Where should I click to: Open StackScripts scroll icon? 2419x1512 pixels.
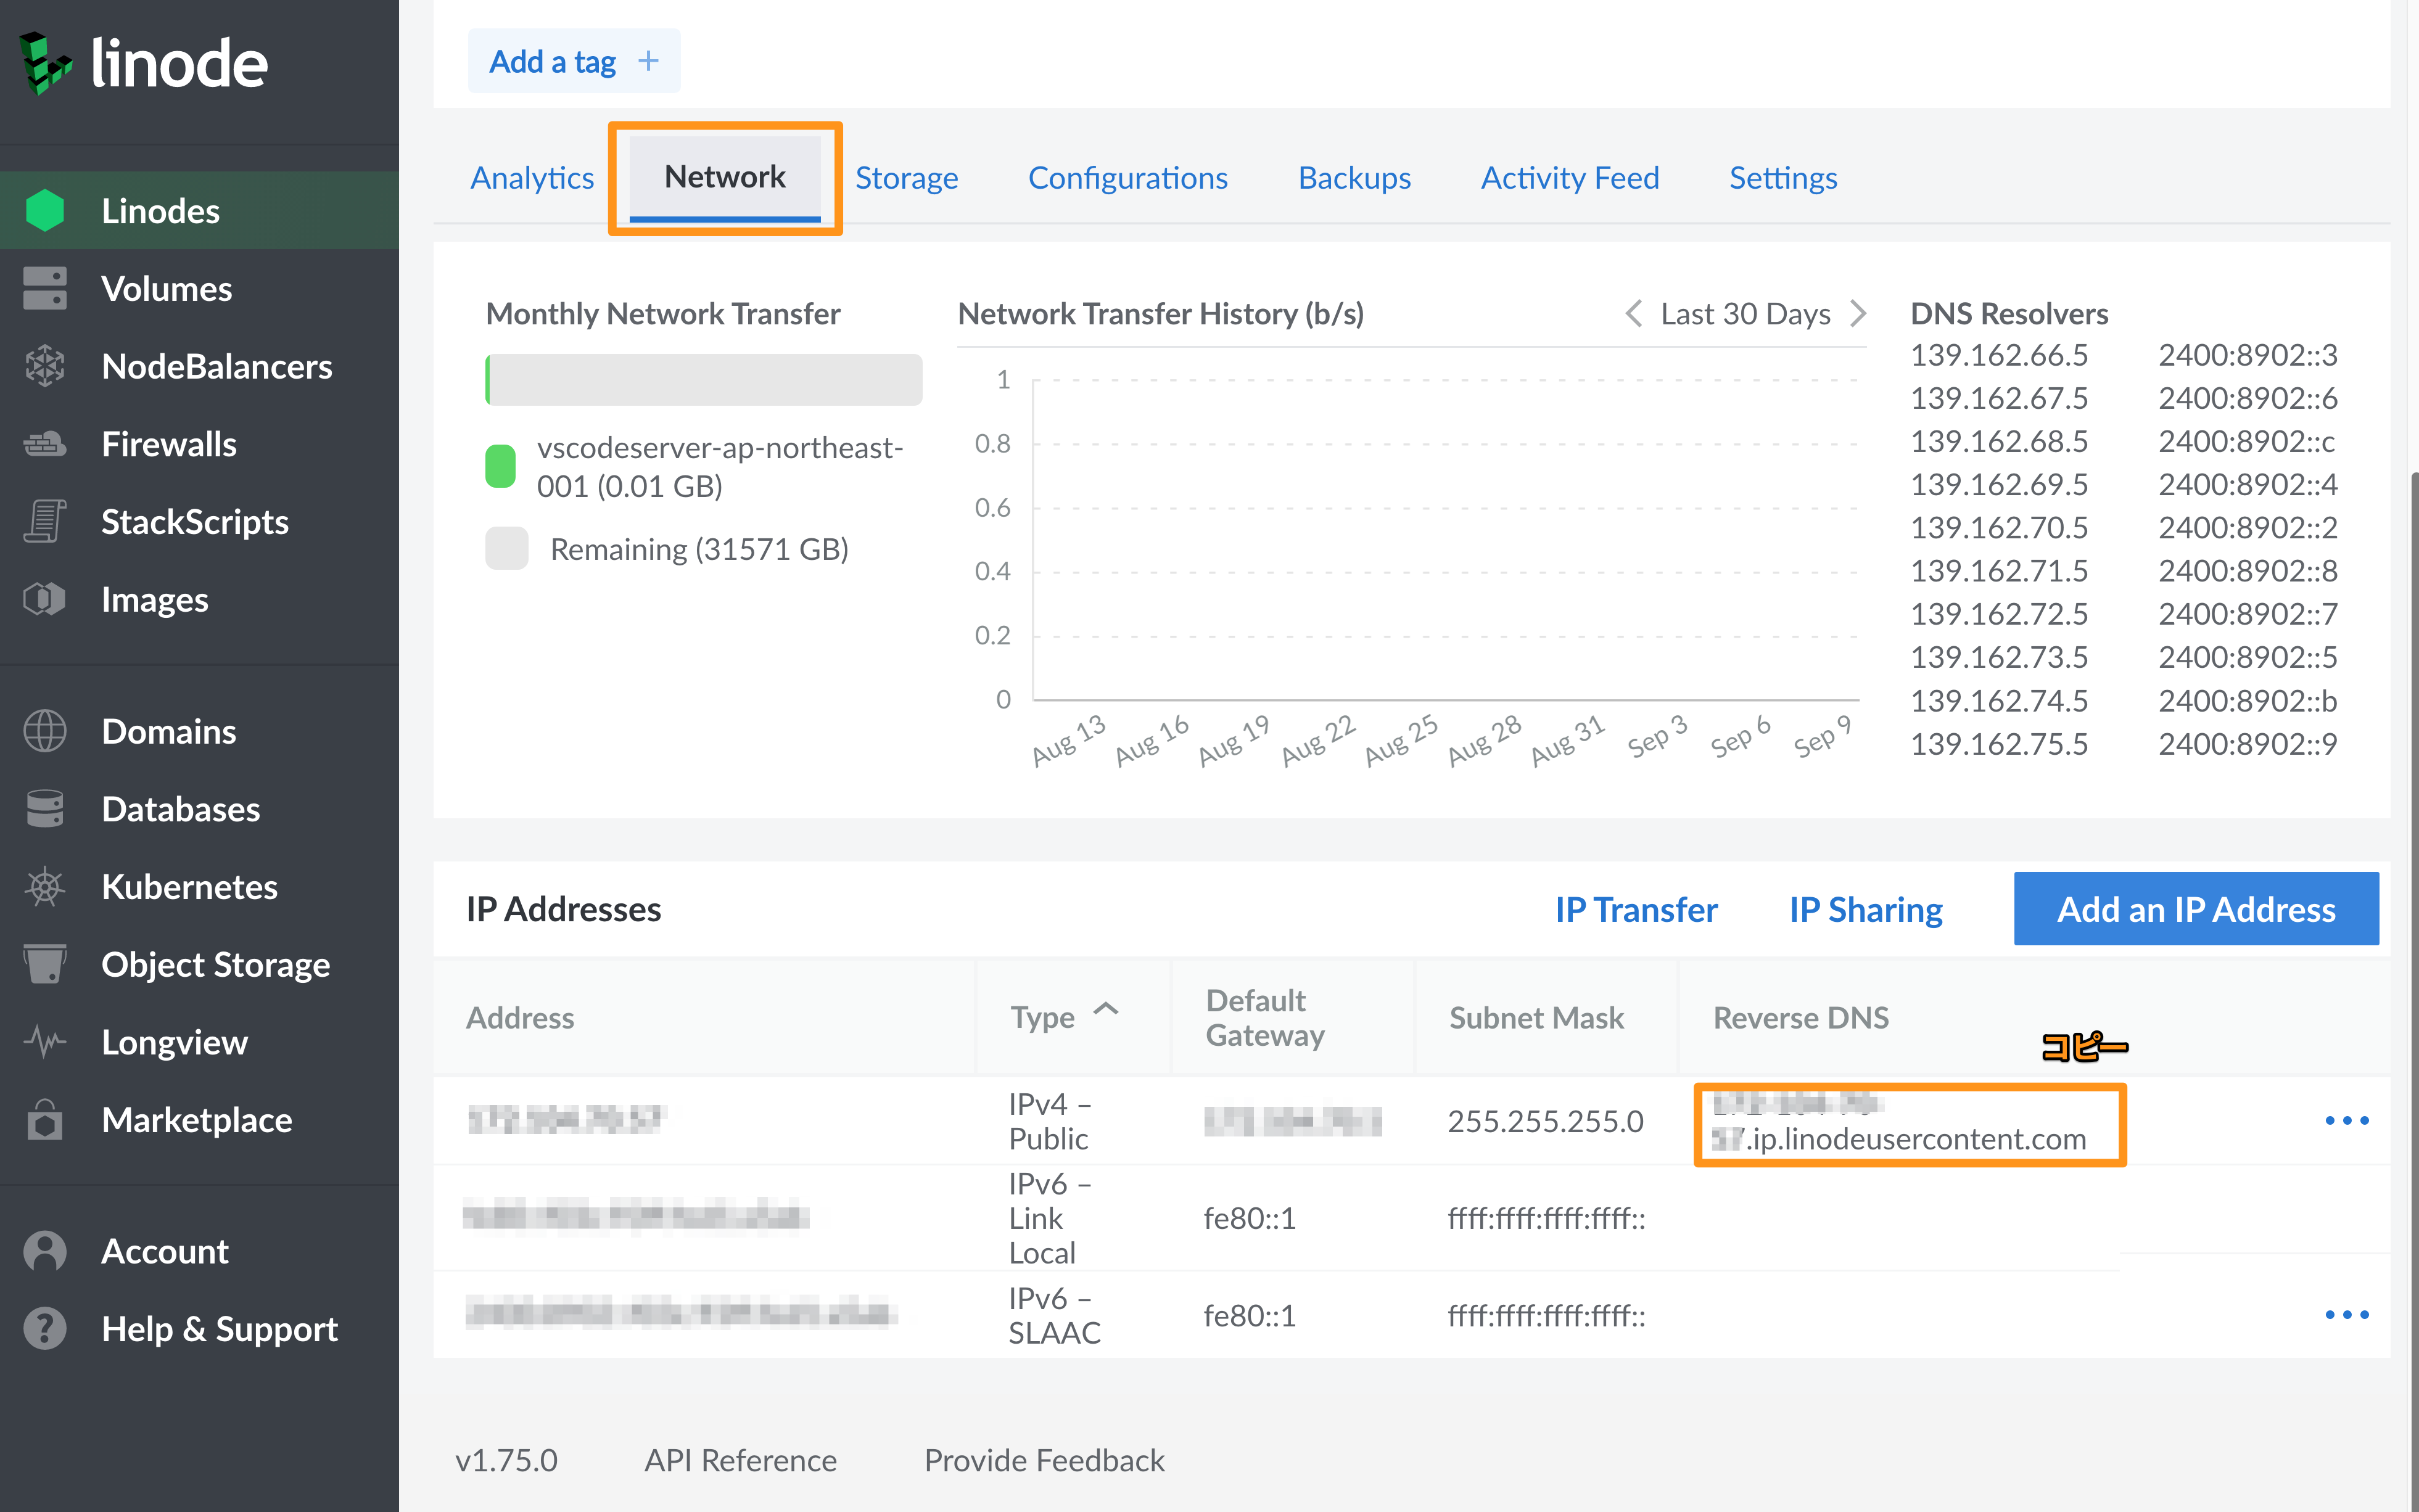tap(45, 522)
